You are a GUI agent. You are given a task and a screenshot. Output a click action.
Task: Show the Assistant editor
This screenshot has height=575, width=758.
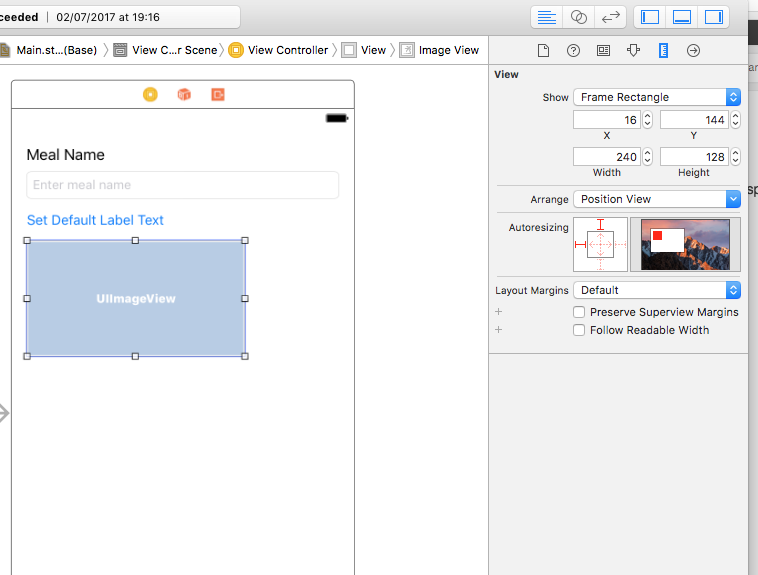click(x=579, y=17)
